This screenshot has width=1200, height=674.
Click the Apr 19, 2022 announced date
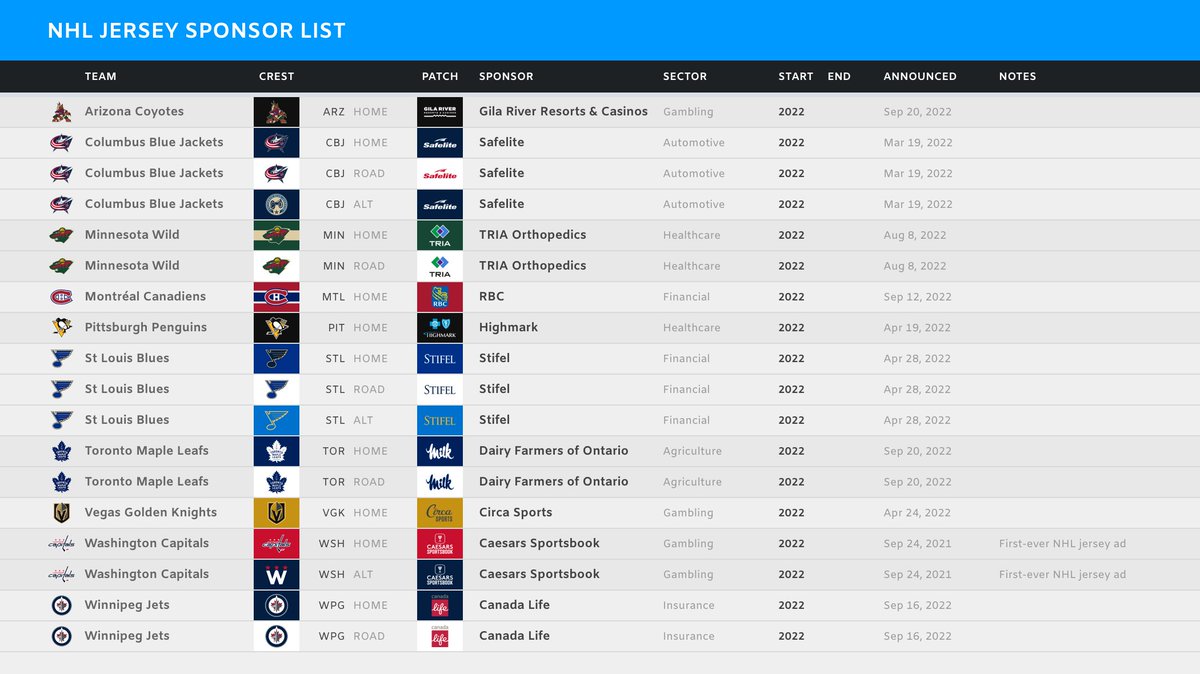(918, 328)
